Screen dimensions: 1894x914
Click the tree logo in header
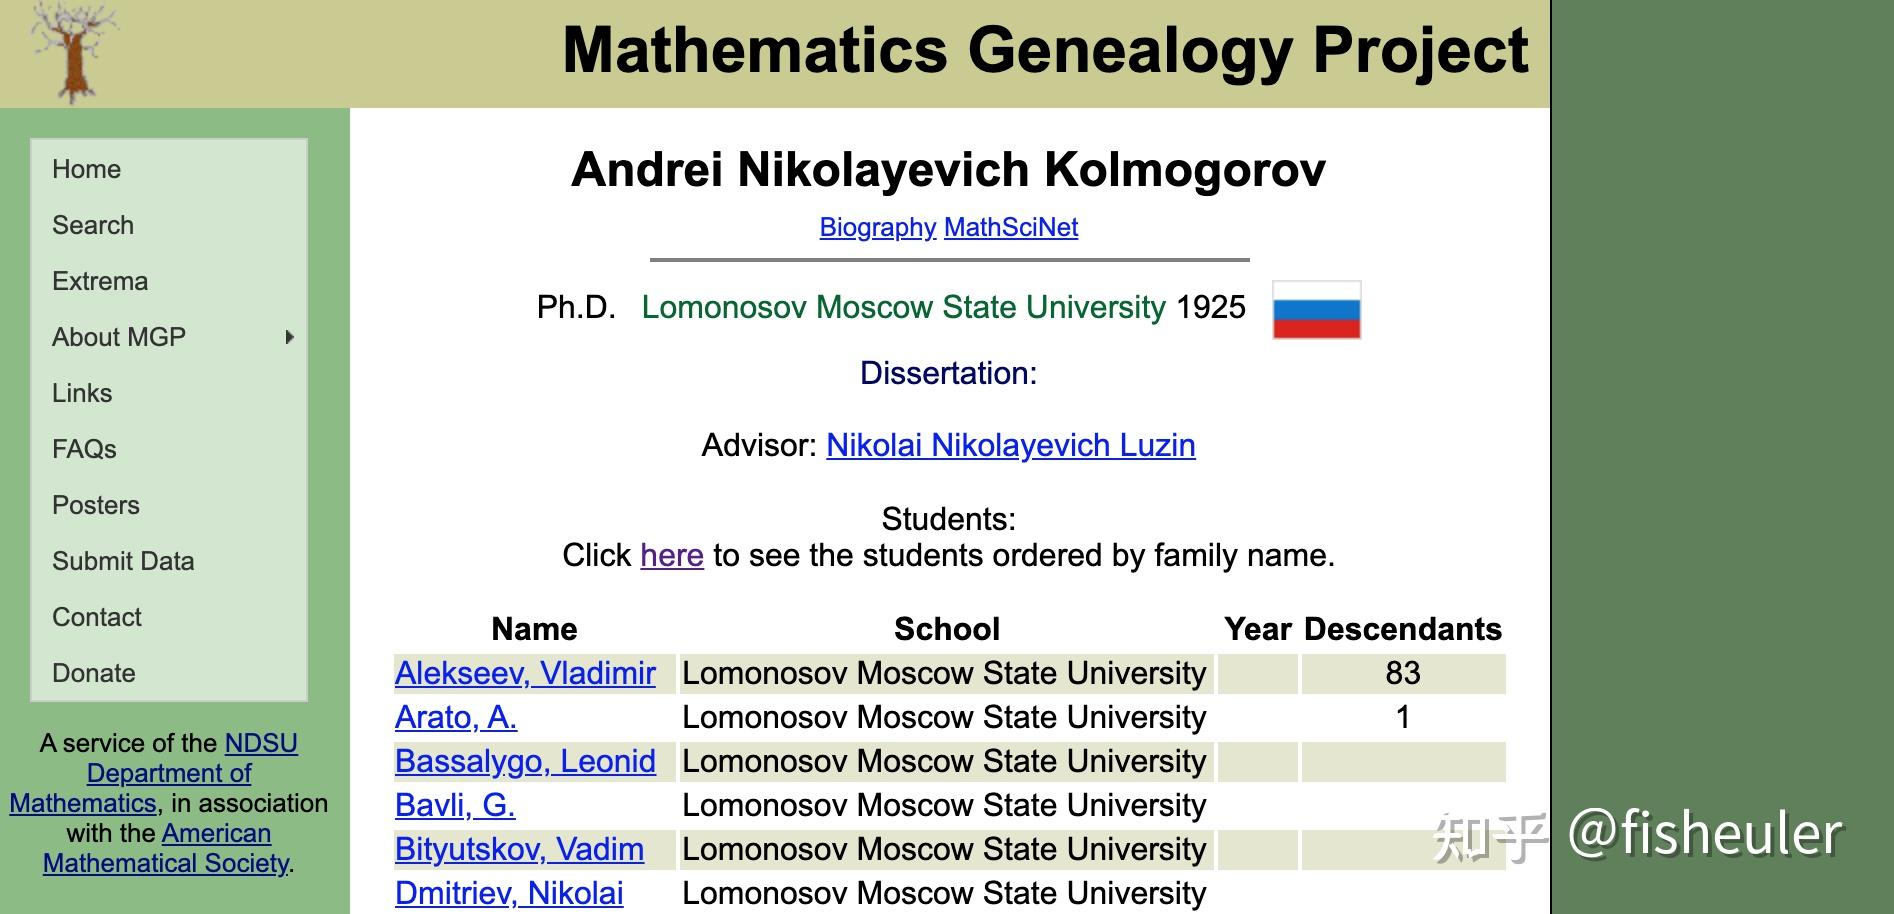[x=73, y=52]
